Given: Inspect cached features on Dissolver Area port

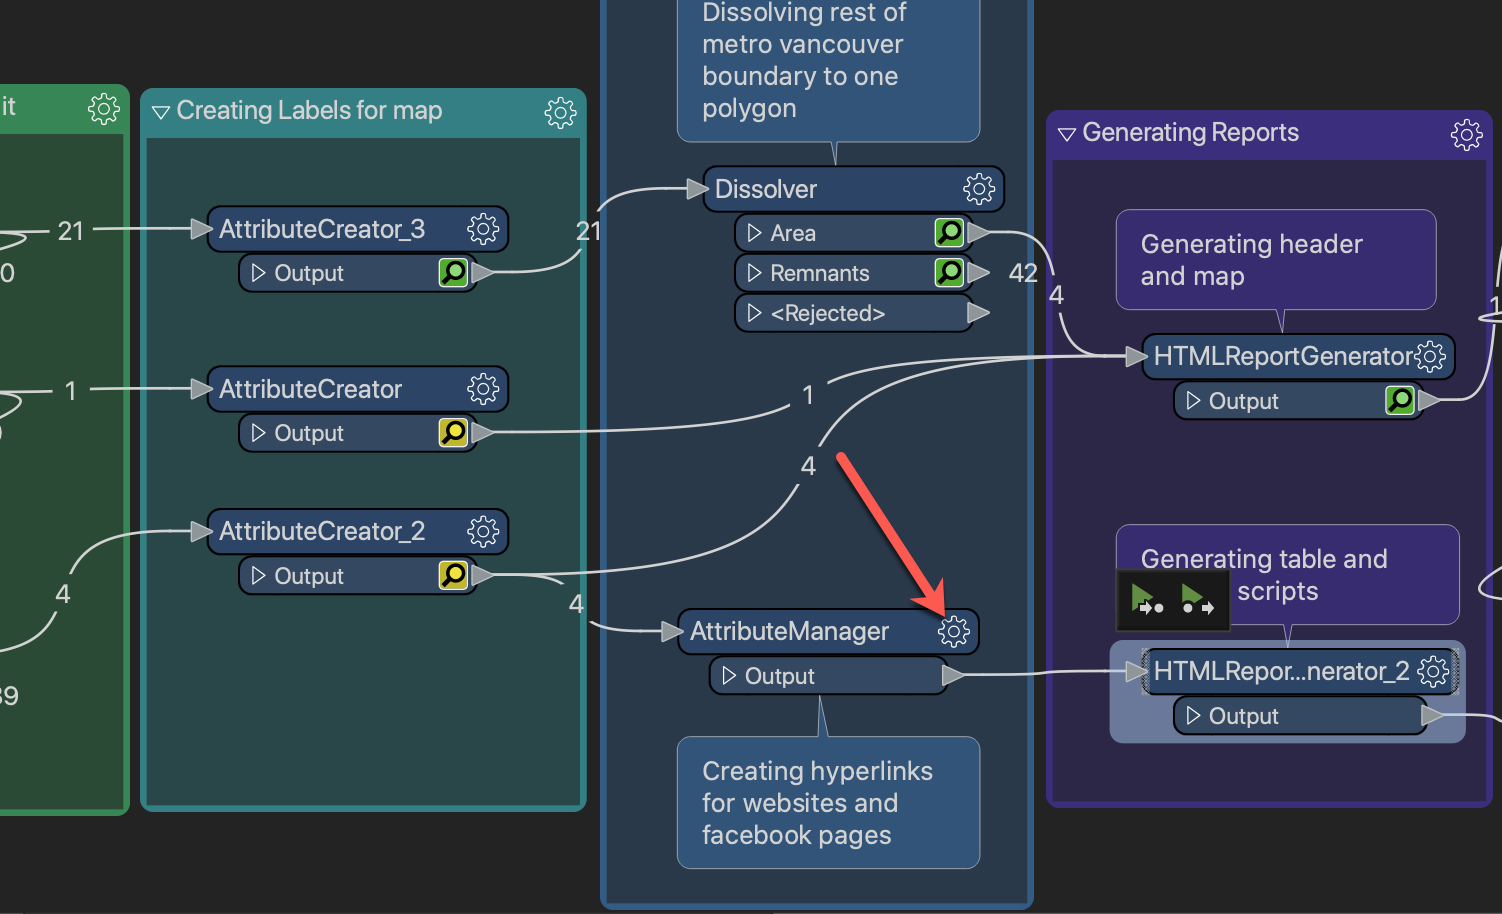Looking at the screenshot, I should (948, 233).
